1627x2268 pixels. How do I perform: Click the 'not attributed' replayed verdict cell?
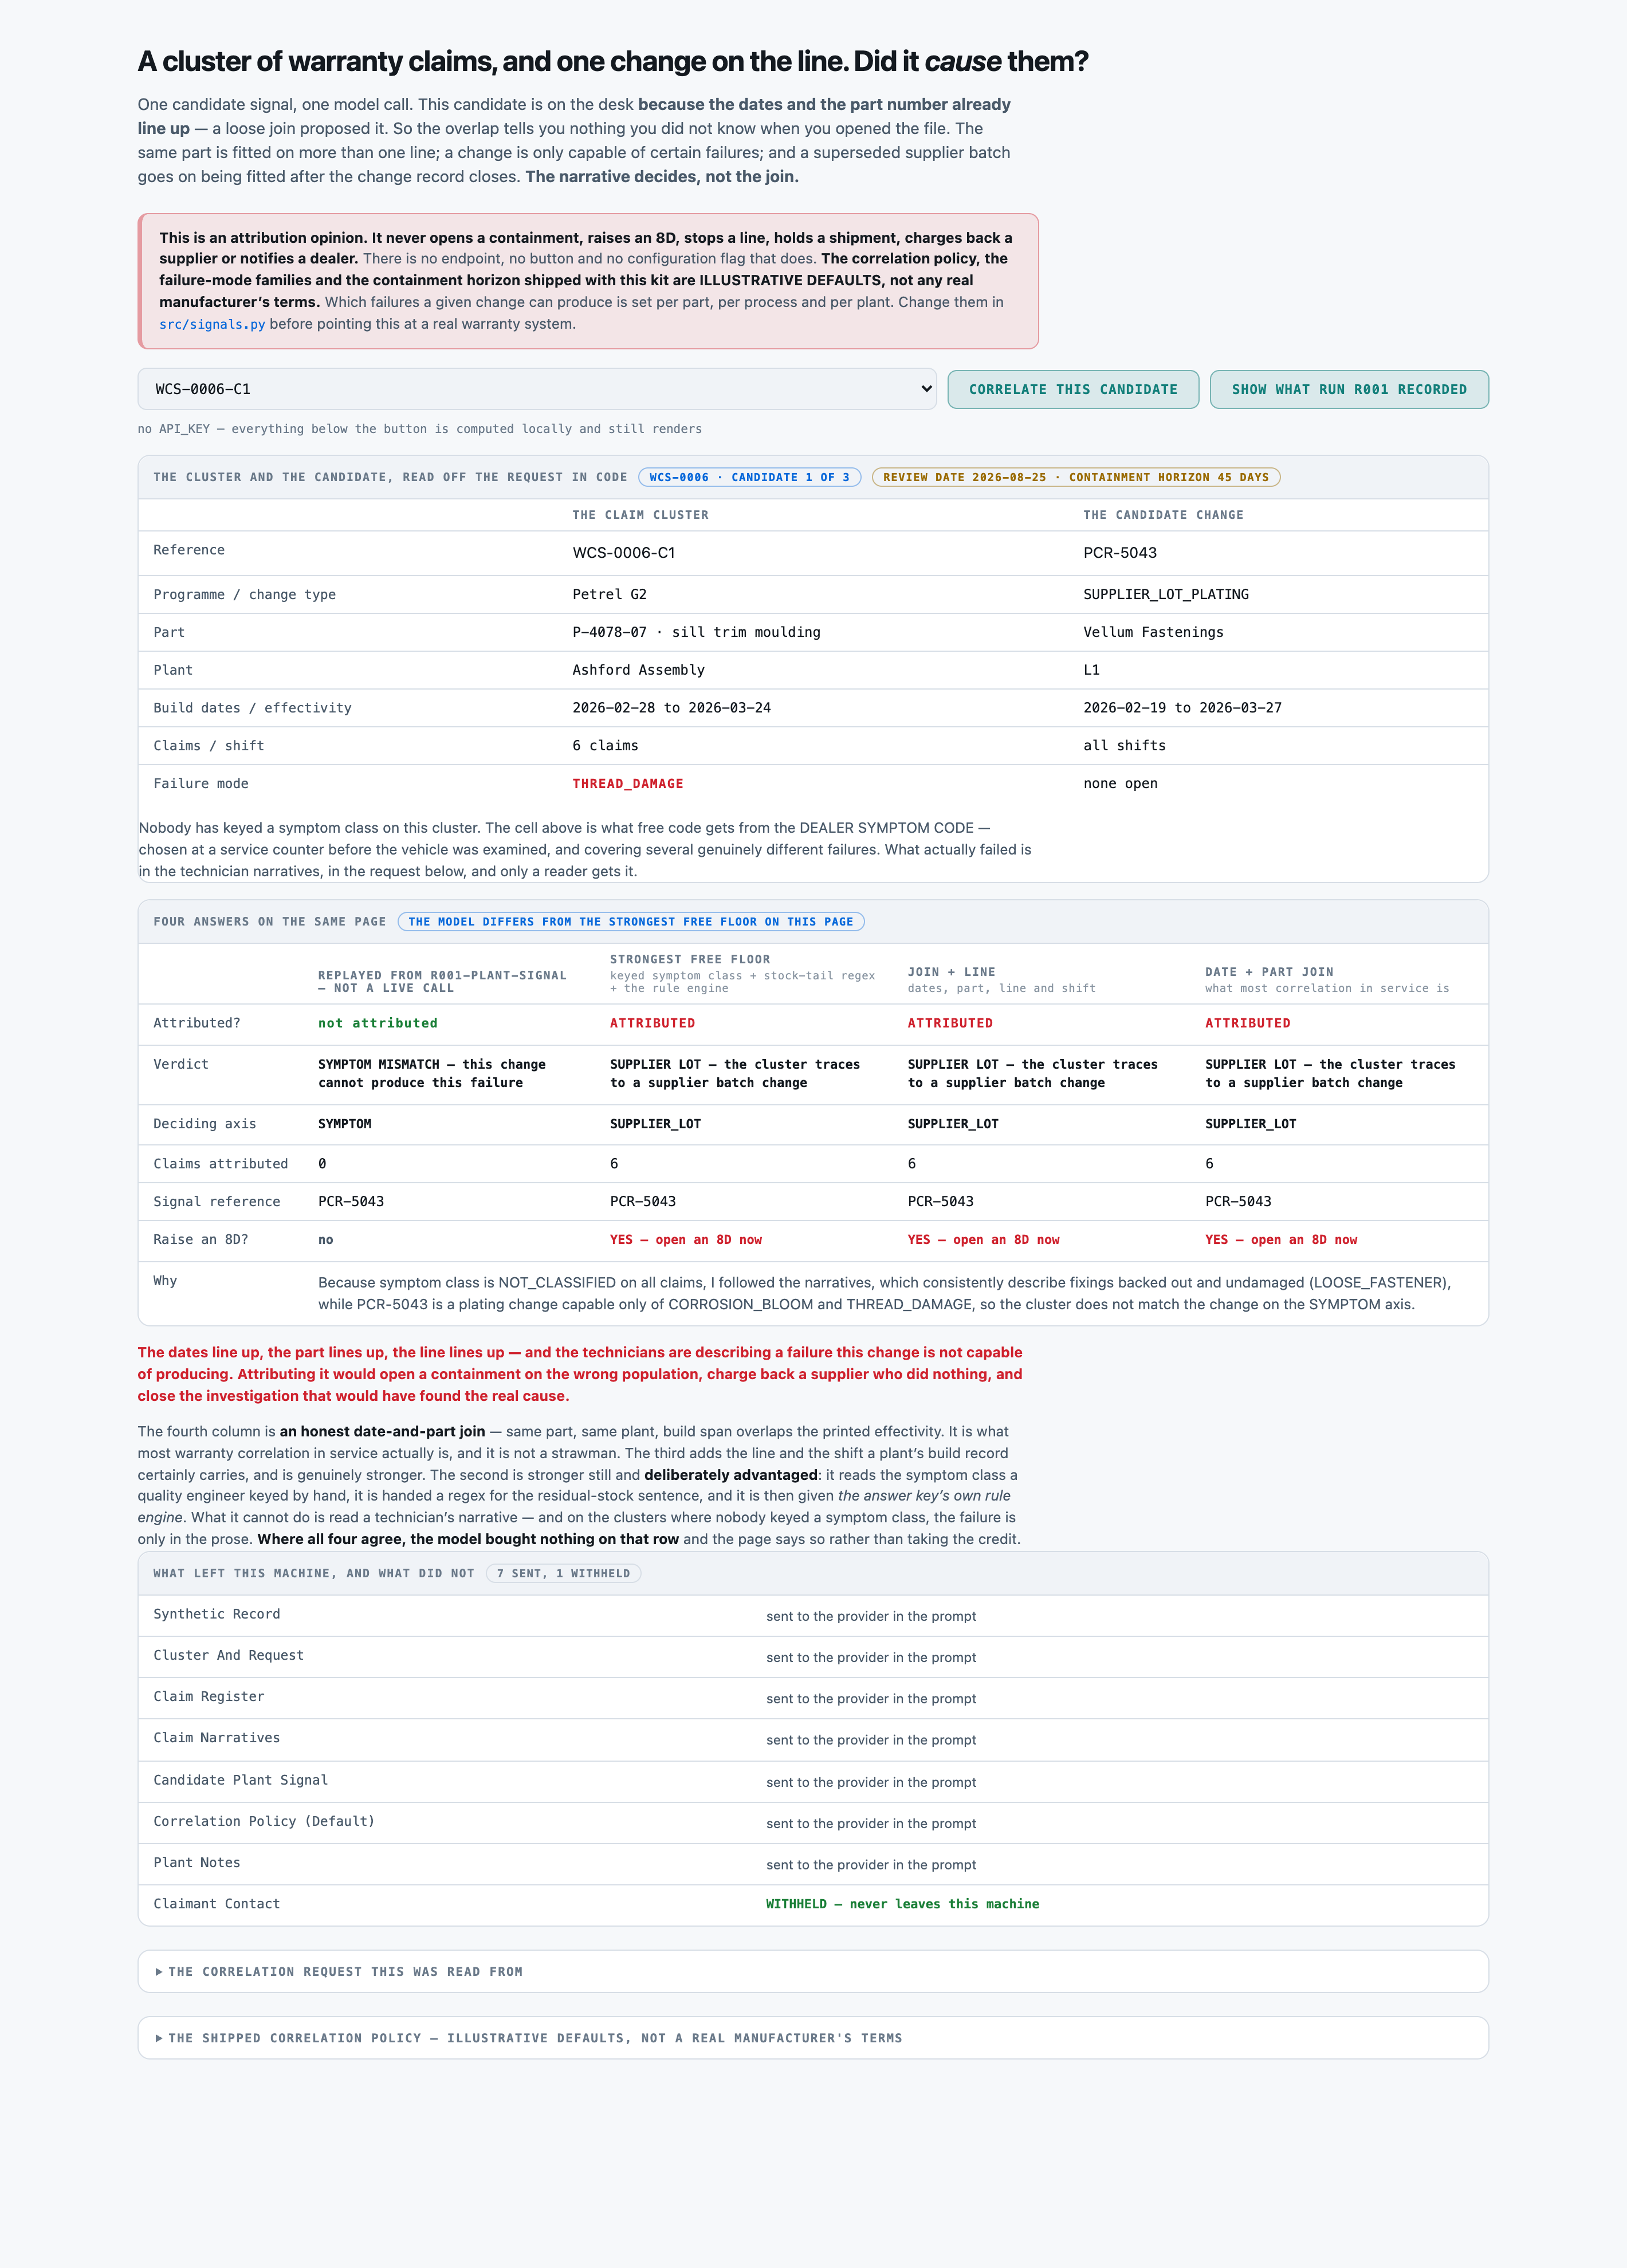[378, 1023]
